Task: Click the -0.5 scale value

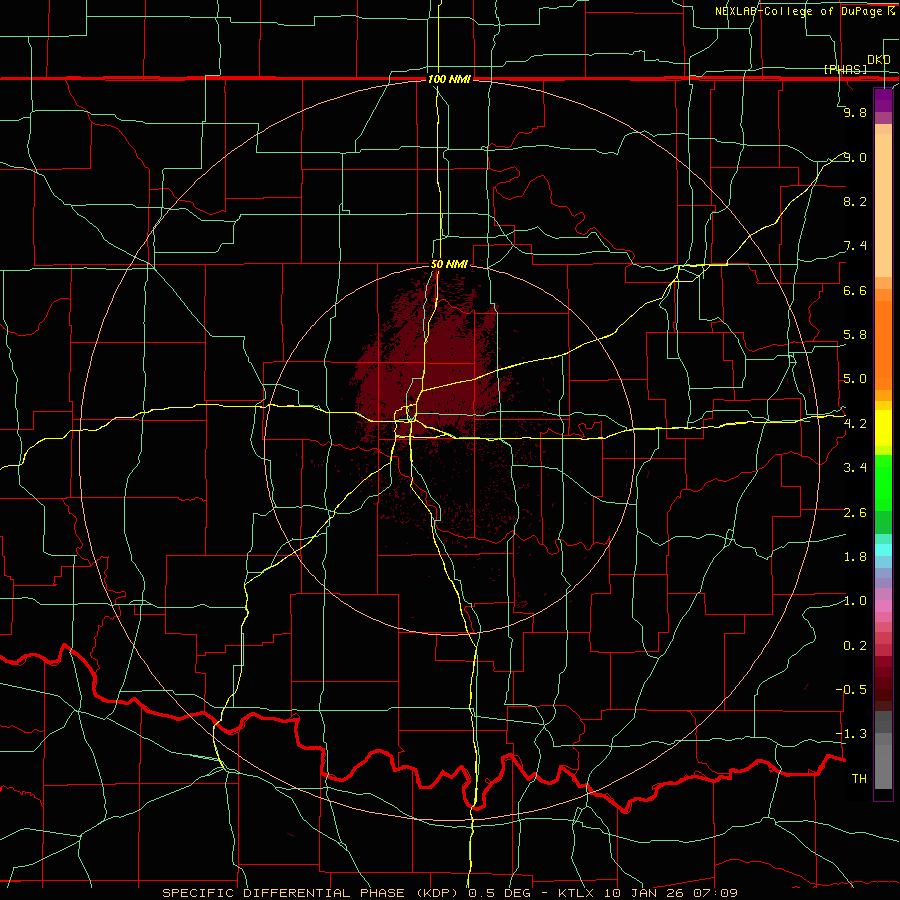Action: [851, 690]
